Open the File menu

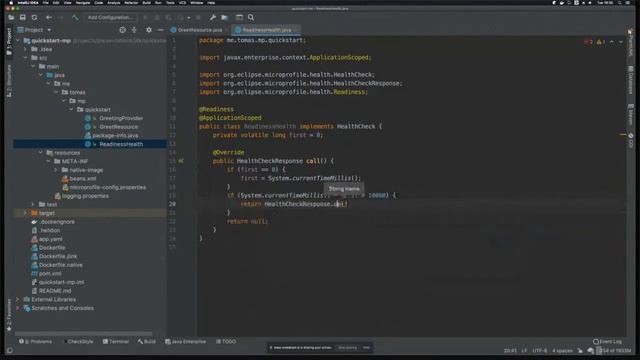point(46,2)
